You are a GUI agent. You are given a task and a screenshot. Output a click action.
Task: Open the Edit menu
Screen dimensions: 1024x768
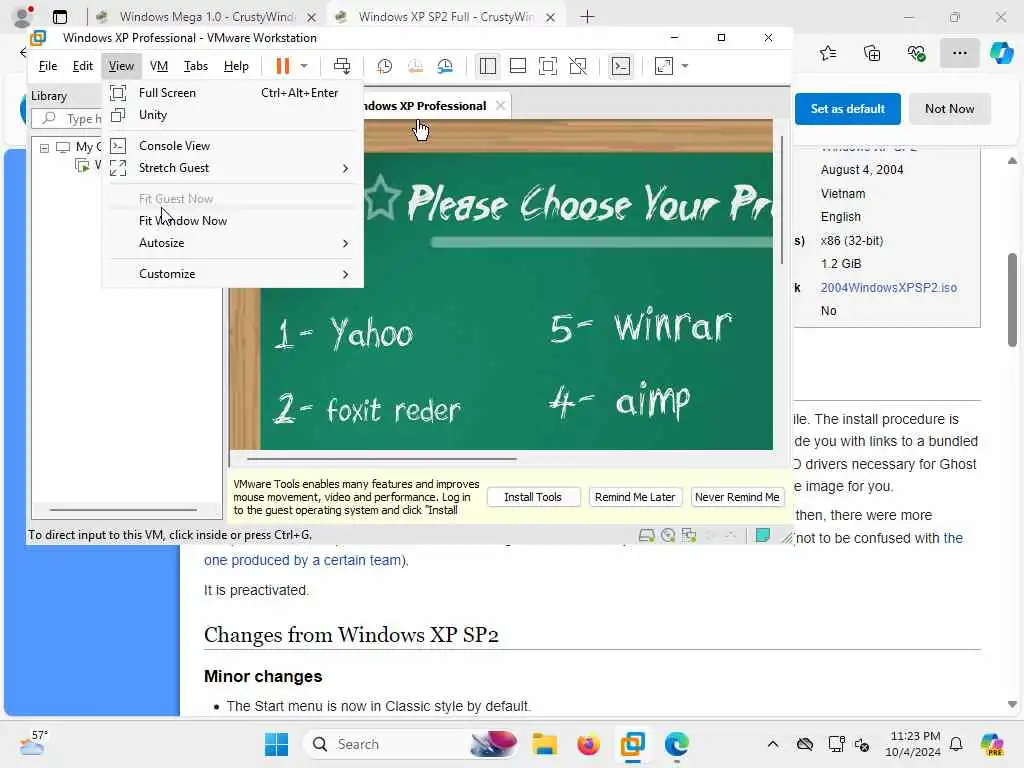pyautogui.click(x=82, y=66)
